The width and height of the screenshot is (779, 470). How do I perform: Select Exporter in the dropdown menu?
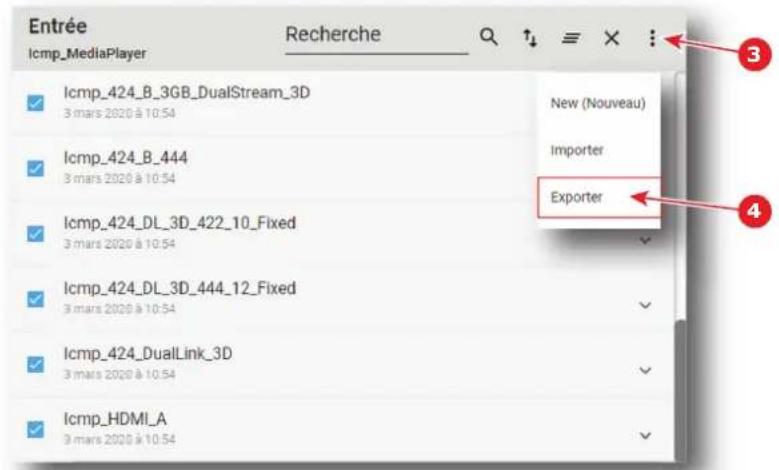tap(598, 197)
